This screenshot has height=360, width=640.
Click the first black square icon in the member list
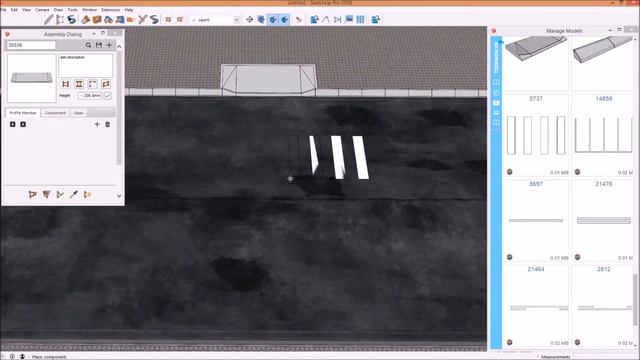coord(13,124)
